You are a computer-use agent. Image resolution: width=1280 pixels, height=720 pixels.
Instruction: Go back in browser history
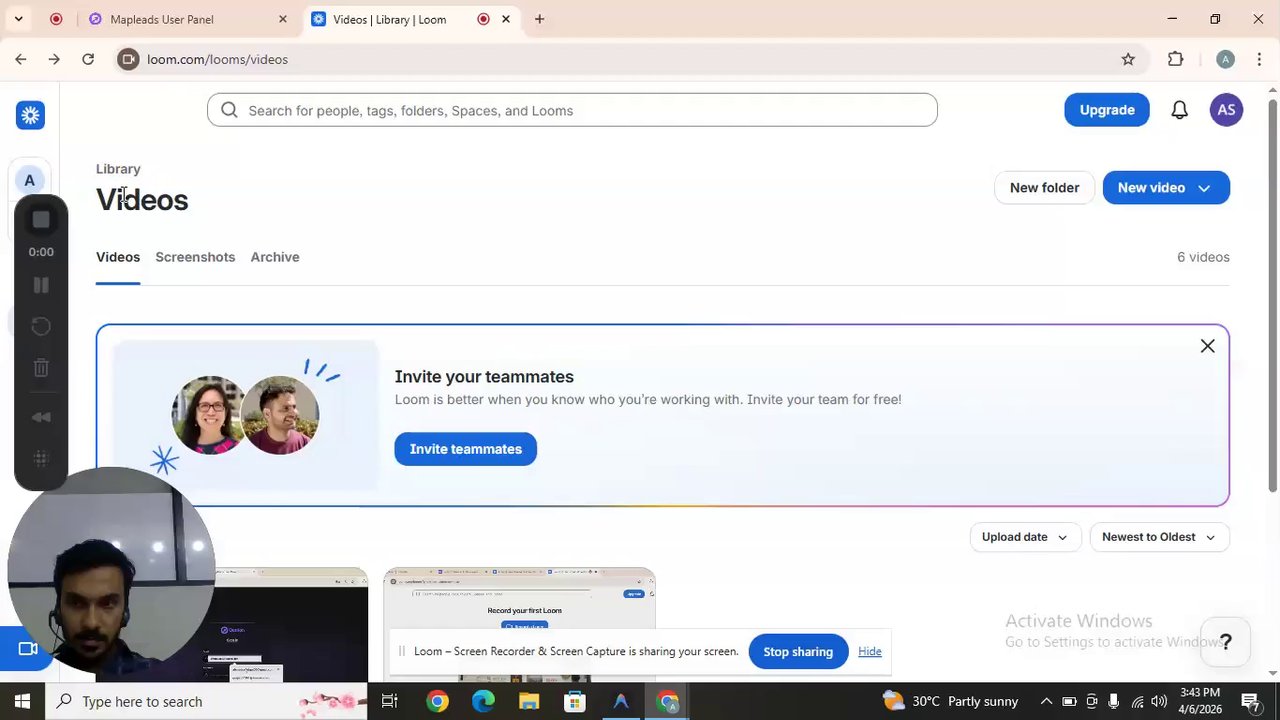coord(21,59)
